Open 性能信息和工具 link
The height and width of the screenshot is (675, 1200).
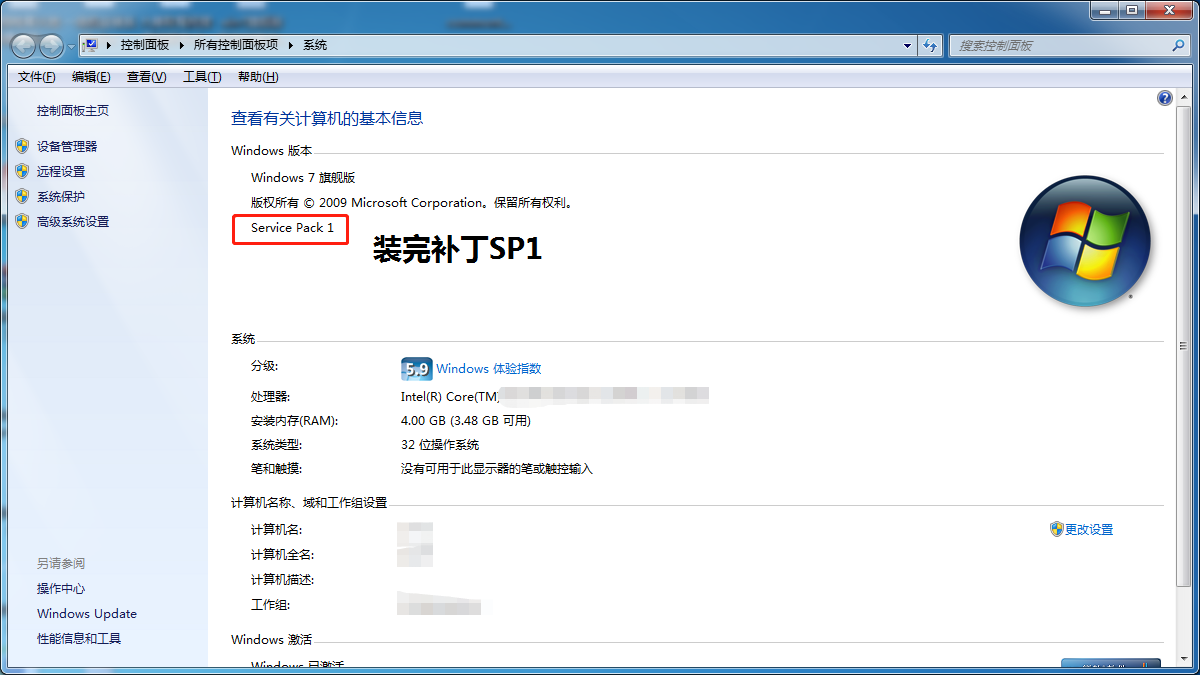pyautogui.click(x=79, y=639)
